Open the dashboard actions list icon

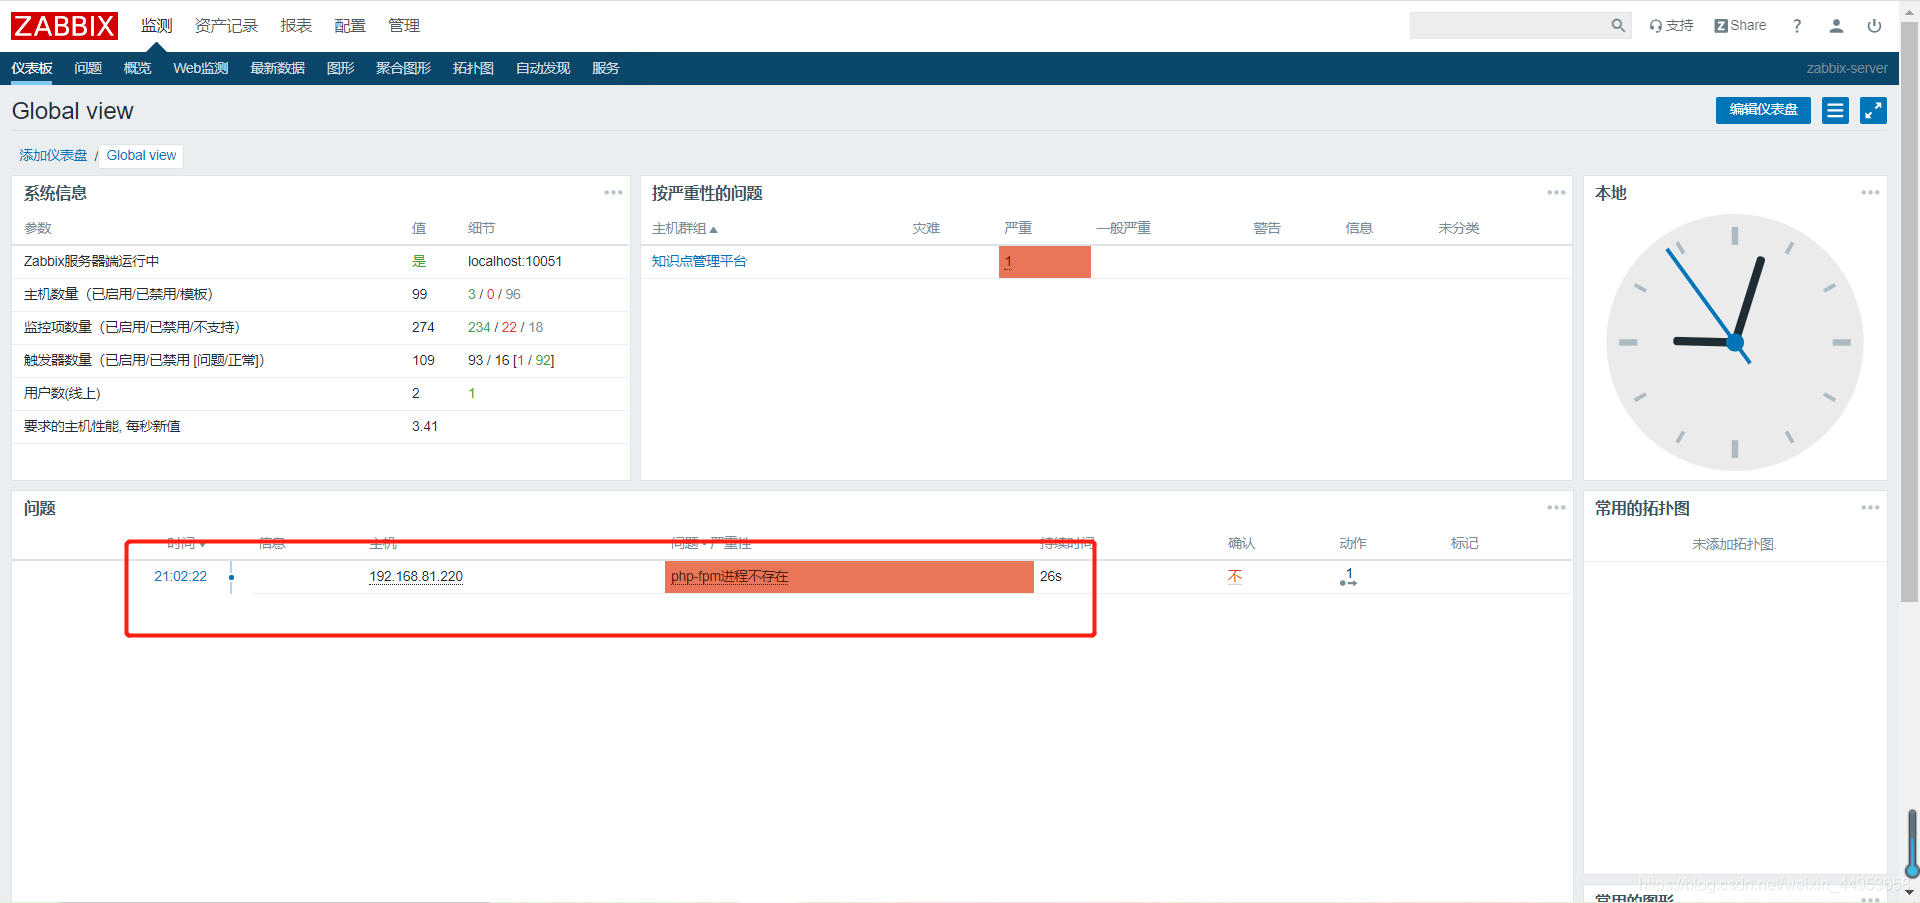coord(1835,110)
